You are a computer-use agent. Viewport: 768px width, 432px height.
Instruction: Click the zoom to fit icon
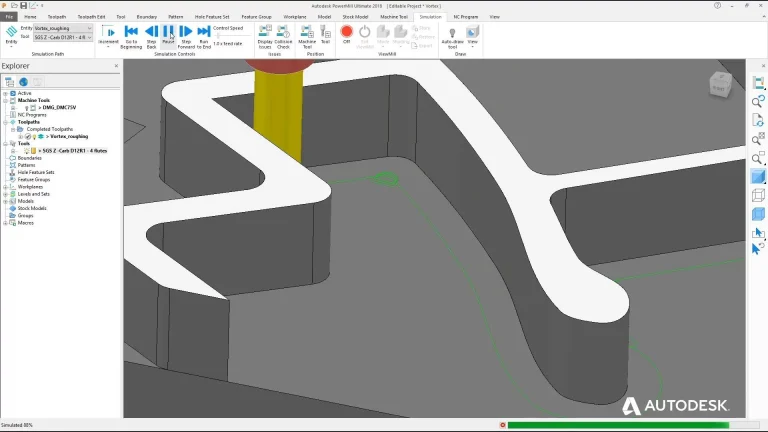pos(758,139)
